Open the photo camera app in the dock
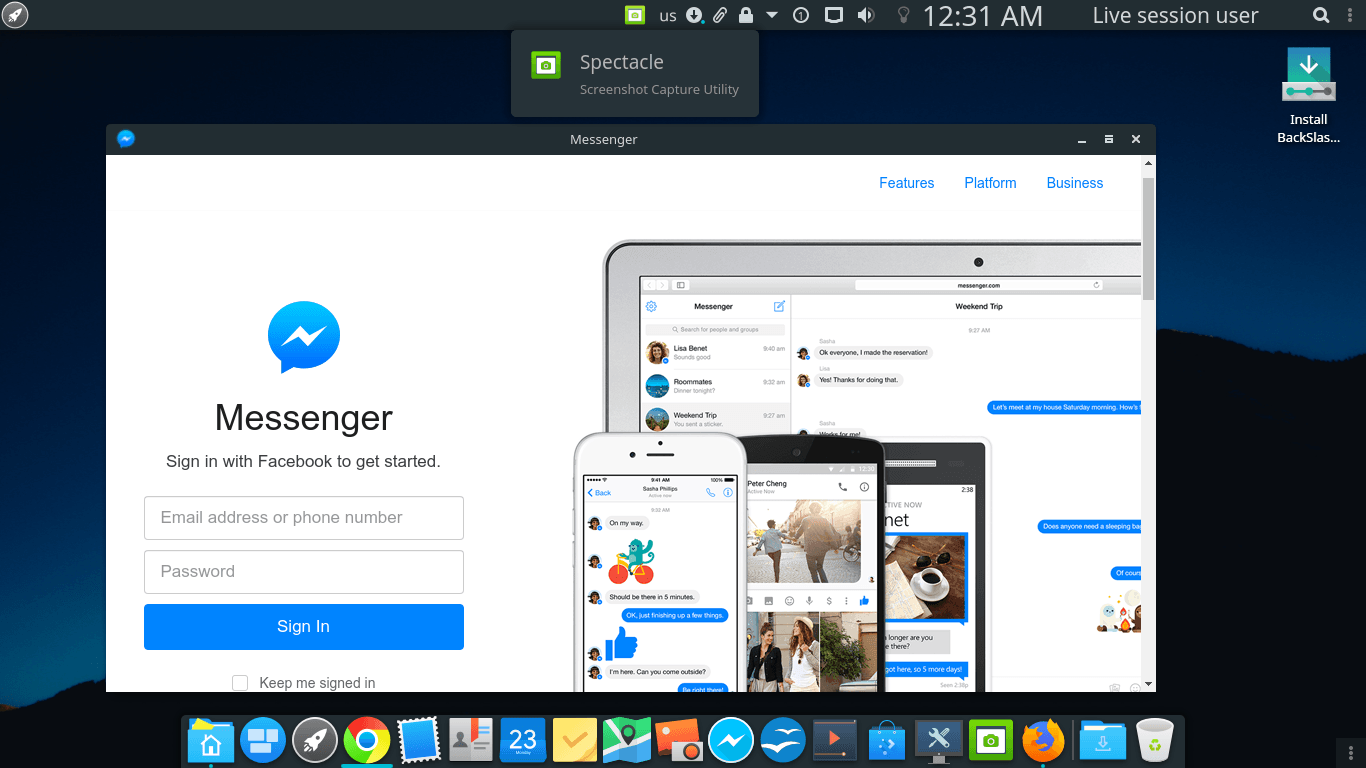The height and width of the screenshot is (768, 1366). pyautogui.click(x=679, y=741)
